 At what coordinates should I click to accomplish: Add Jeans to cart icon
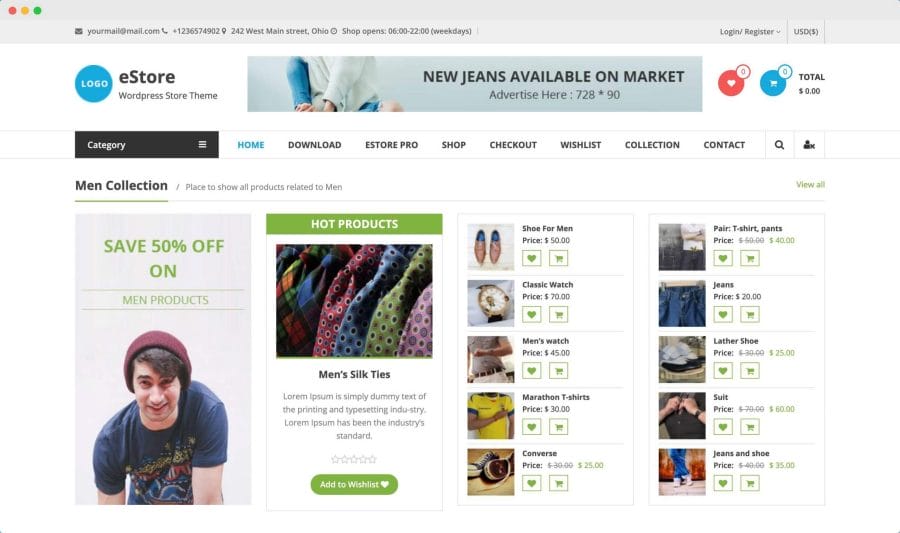(749, 314)
